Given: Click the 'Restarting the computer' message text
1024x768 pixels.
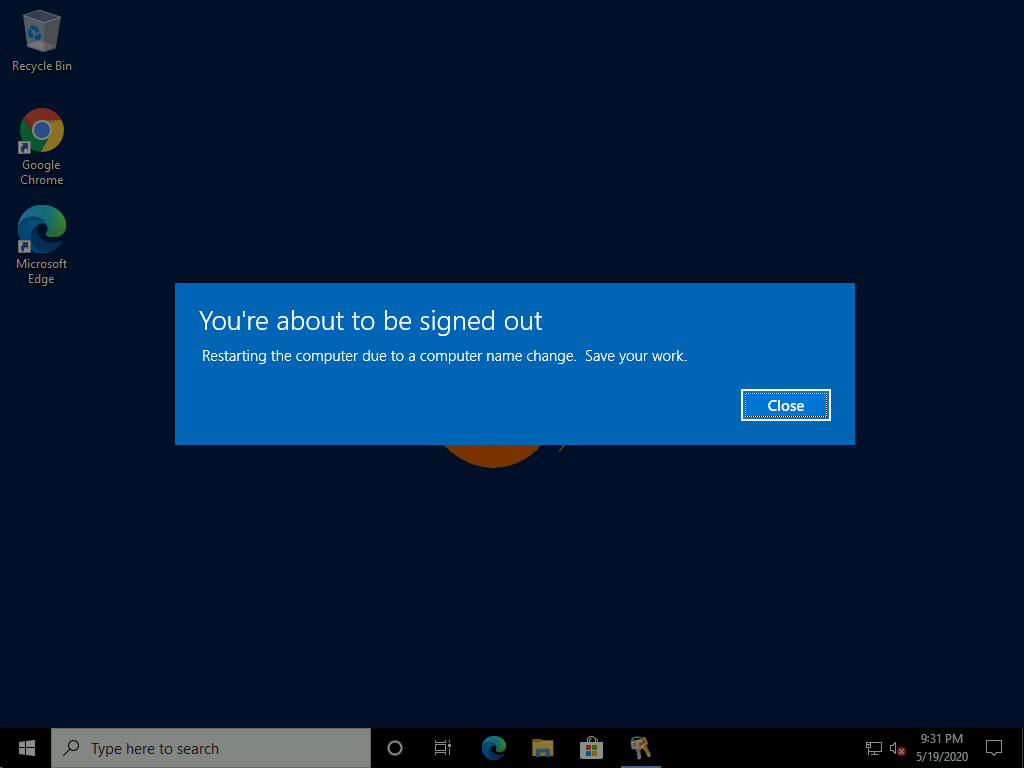Looking at the screenshot, I should pyautogui.click(x=444, y=356).
